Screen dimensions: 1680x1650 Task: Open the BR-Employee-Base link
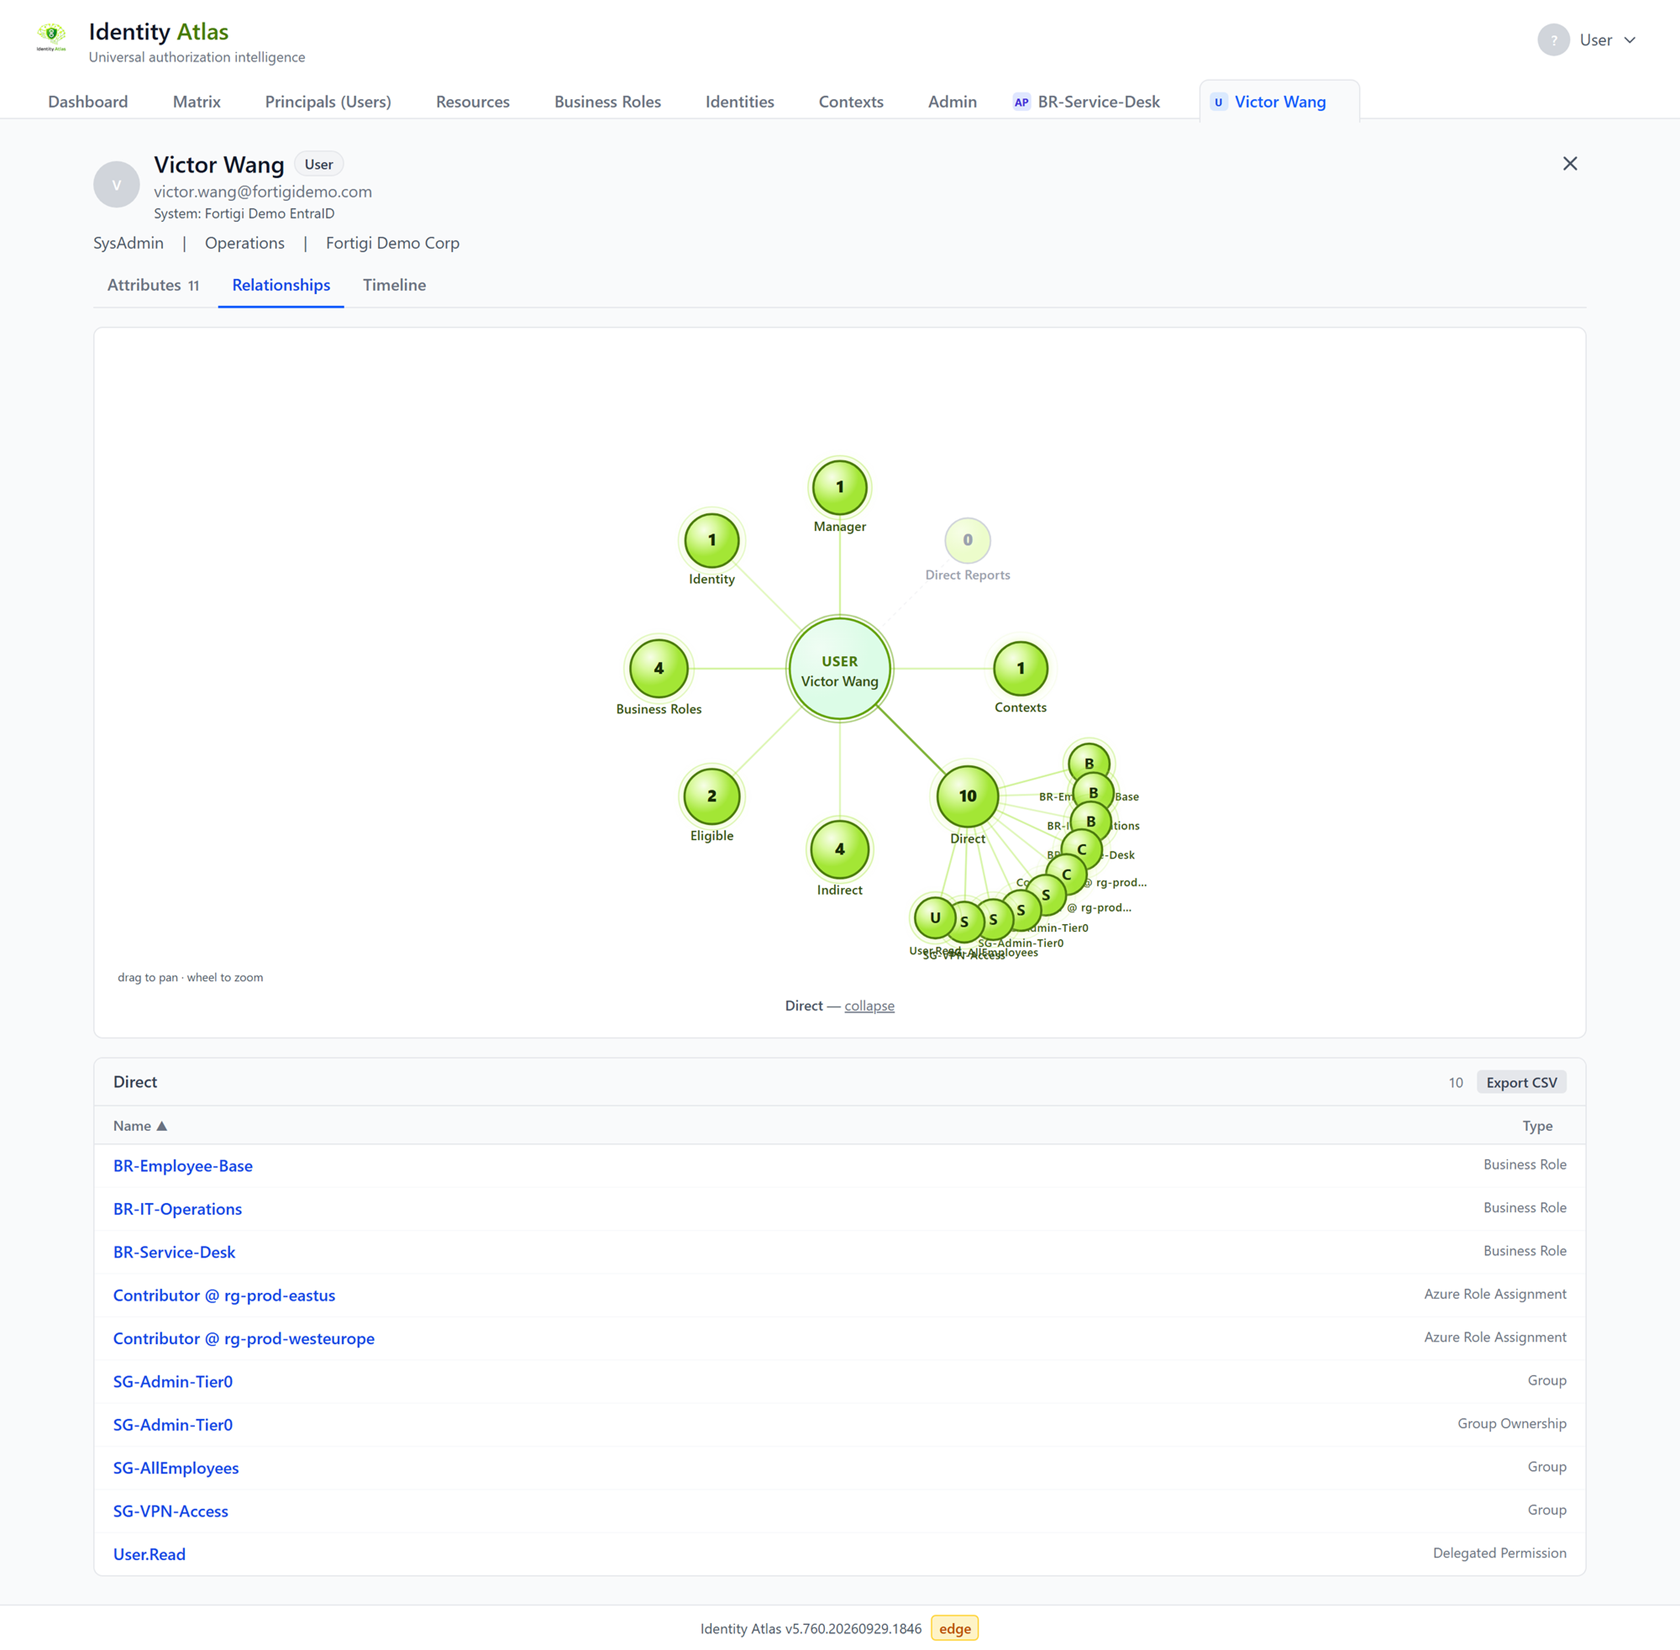click(183, 1166)
